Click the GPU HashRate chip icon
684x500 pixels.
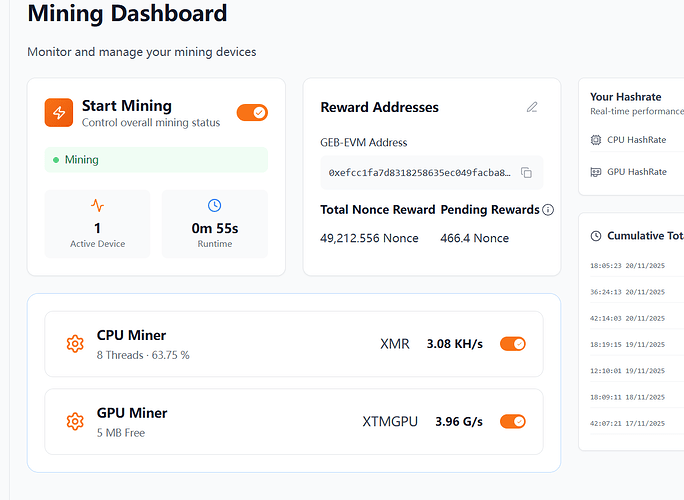[x=596, y=172]
